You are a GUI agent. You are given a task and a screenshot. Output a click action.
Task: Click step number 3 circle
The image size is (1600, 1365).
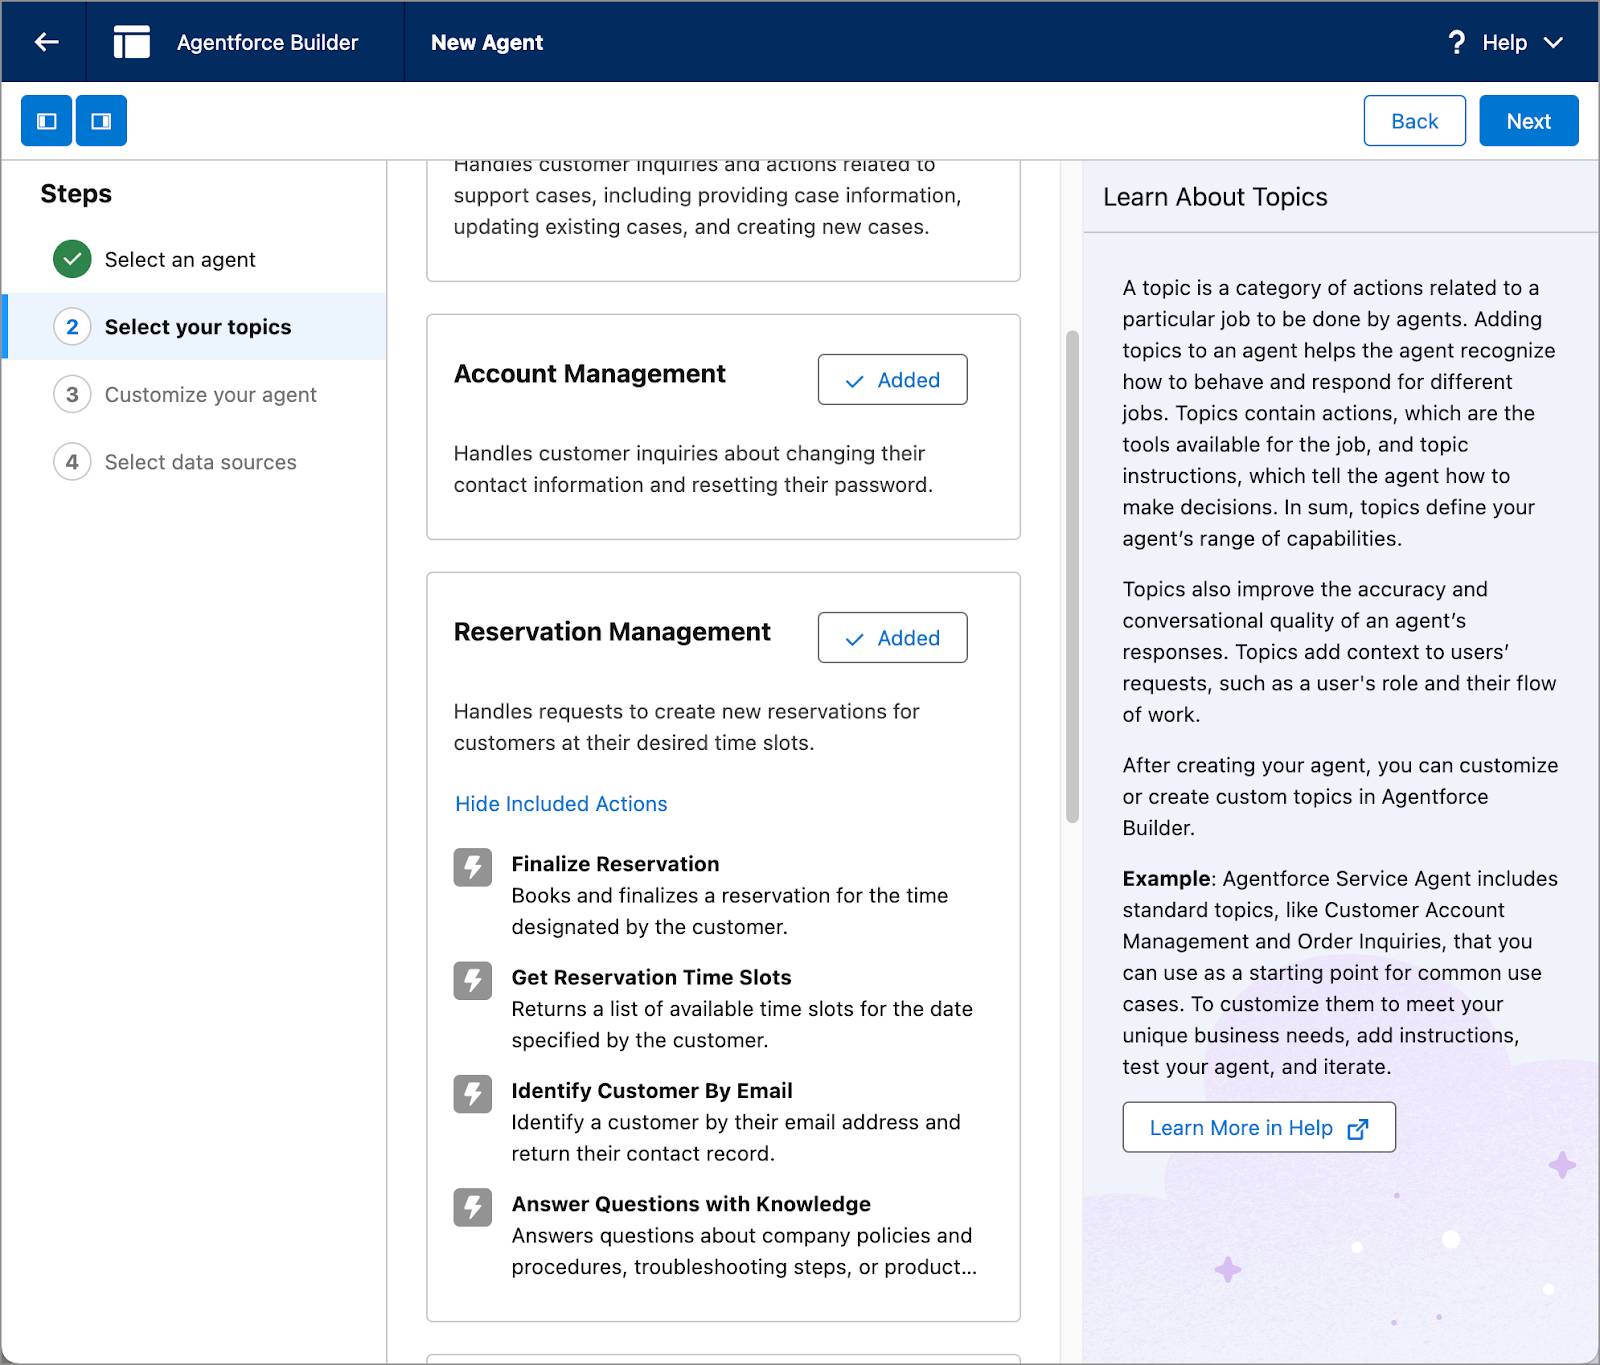pos(72,394)
